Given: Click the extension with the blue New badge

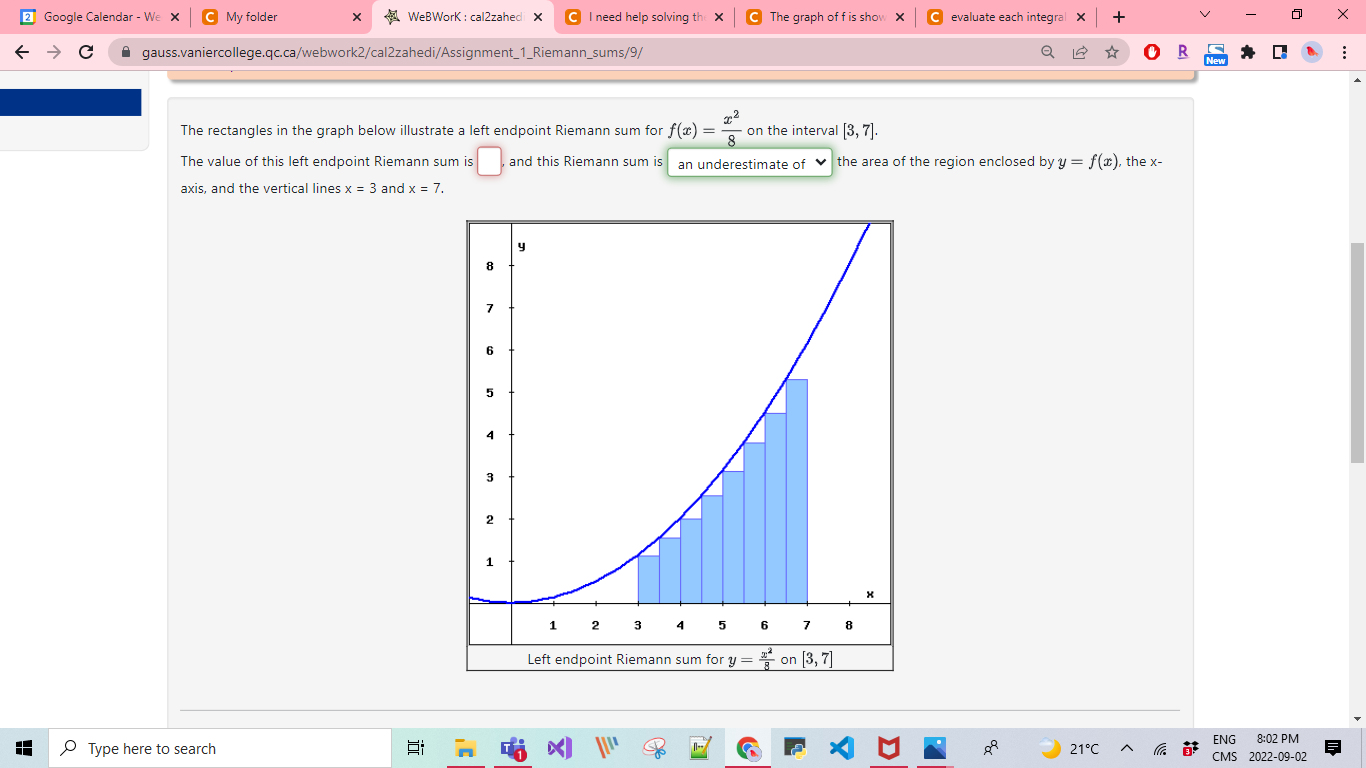Looking at the screenshot, I should 1215,50.
